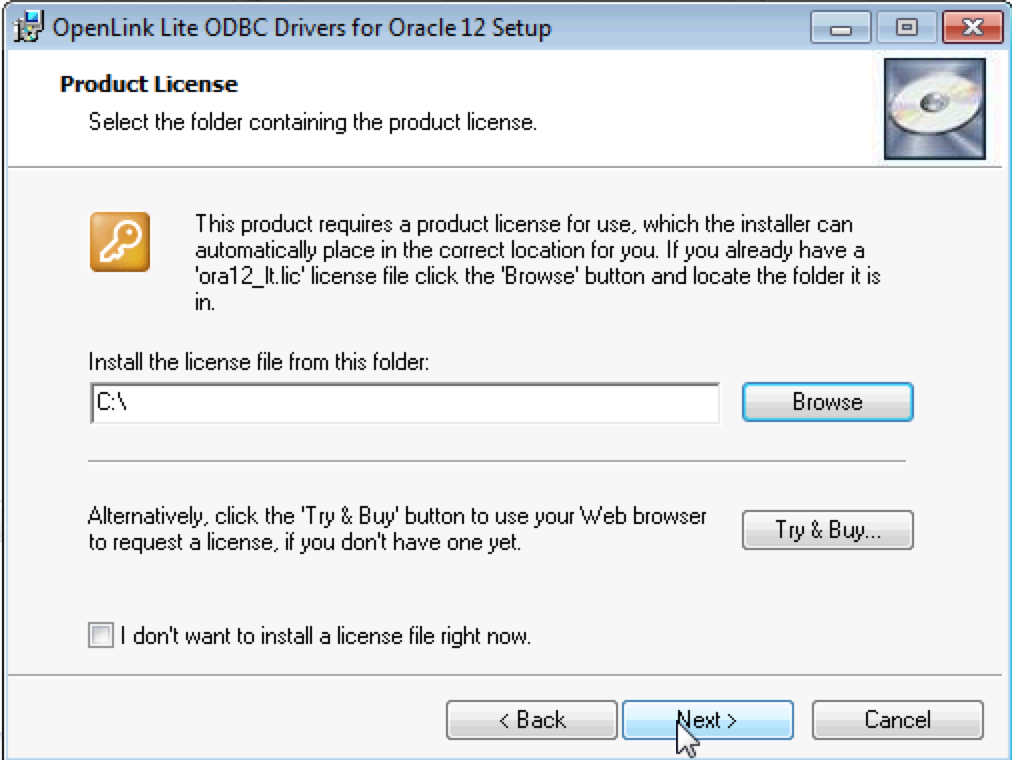Screen dimensions: 1012x760
Task: Click the 'OpenLink Lite ODBC Drivers' title bar text
Action: coord(301,28)
